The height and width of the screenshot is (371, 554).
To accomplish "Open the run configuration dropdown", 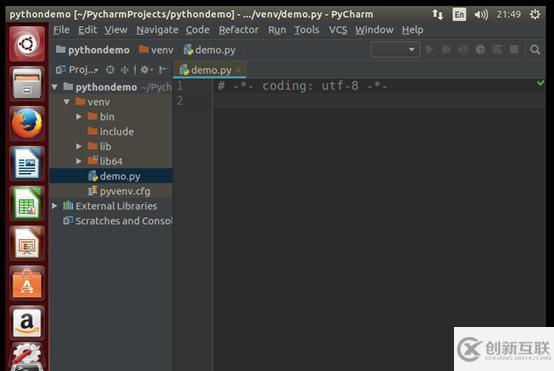I will (x=395, y=50).
